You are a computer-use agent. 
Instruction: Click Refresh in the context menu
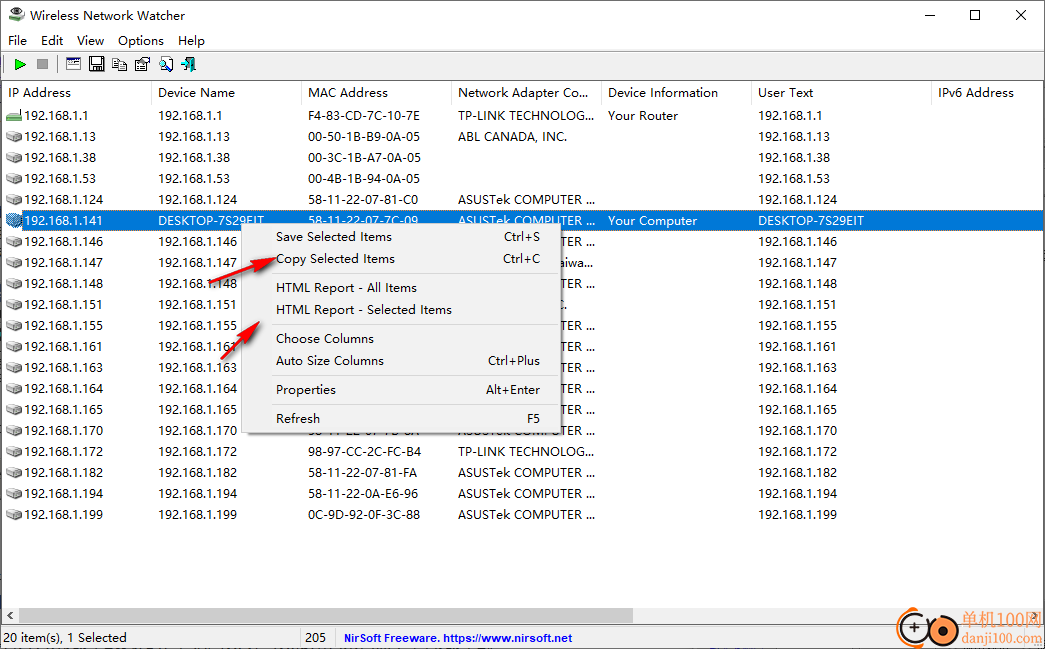coord(400,418)
